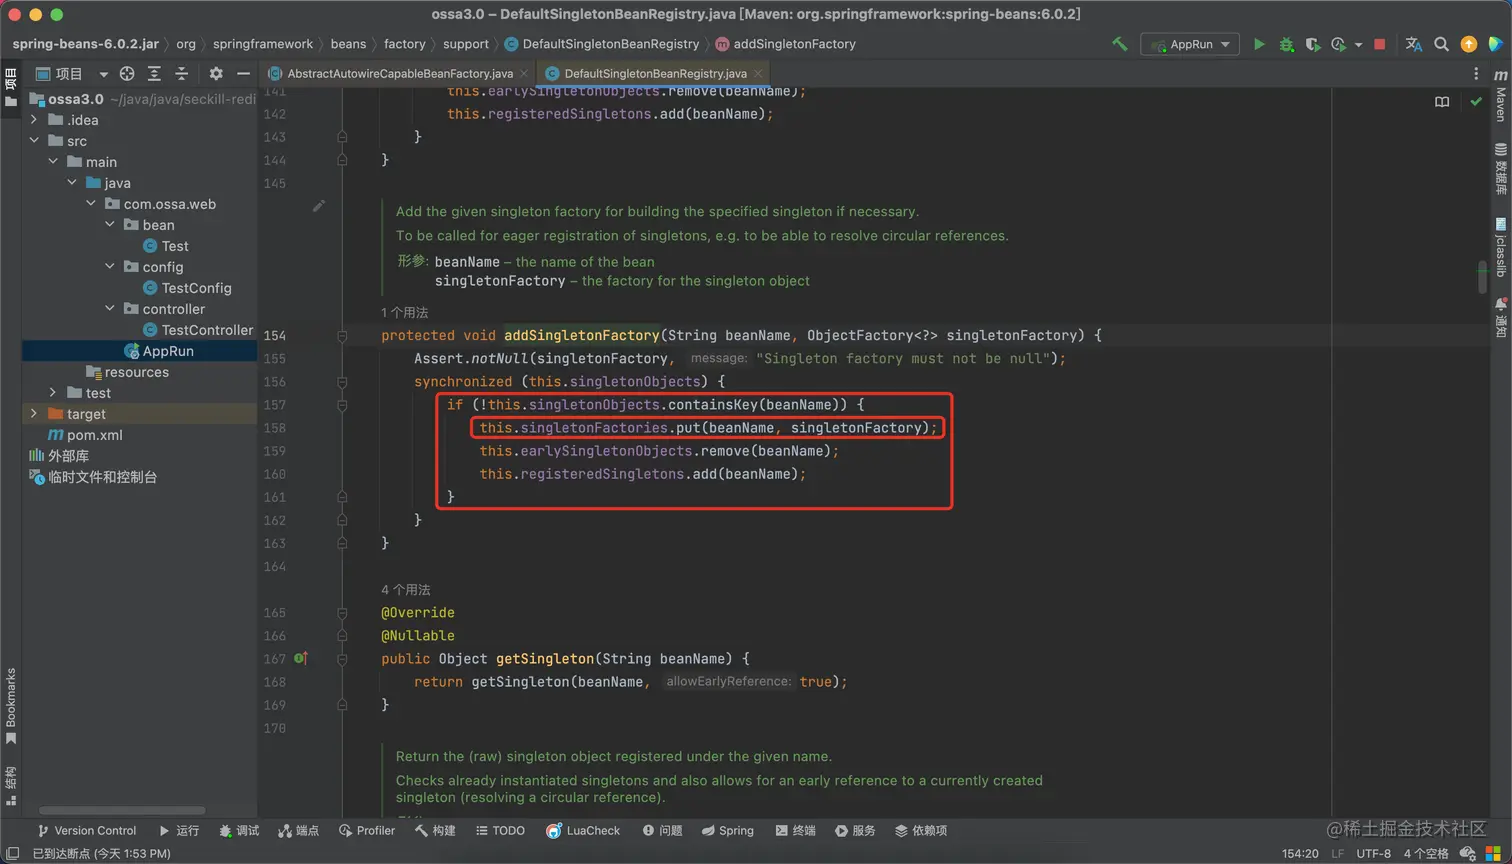Expand the .idea folder
1512x864 pixels.
coord(35,120)
